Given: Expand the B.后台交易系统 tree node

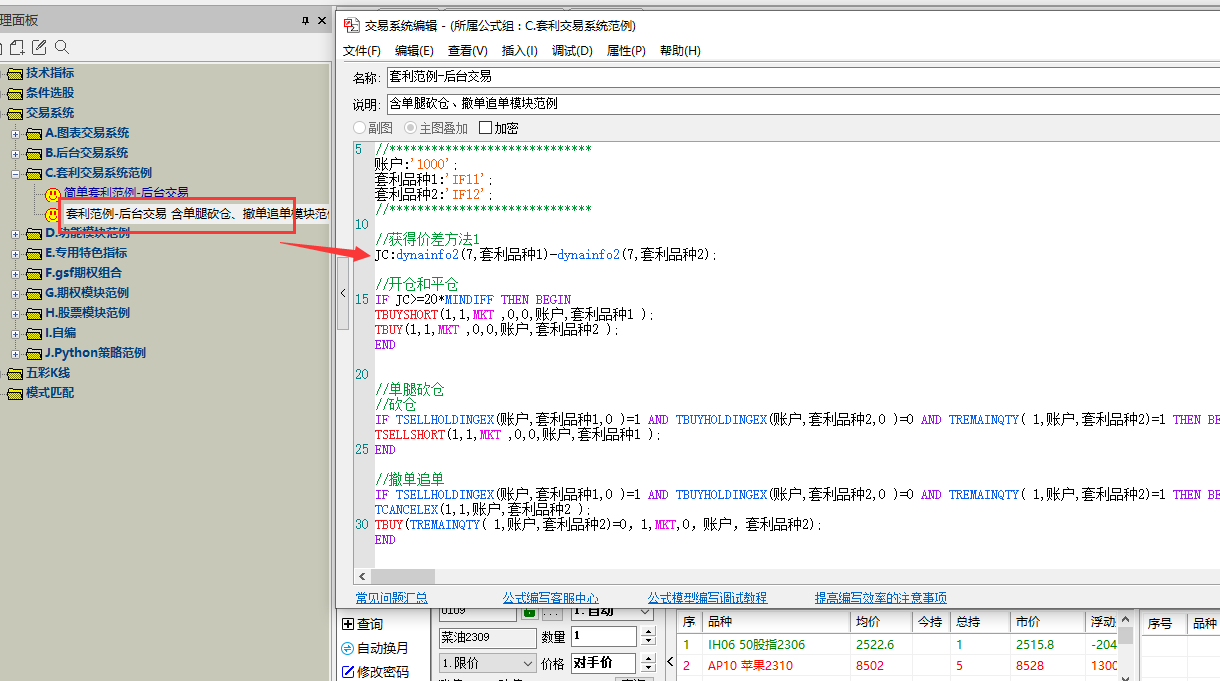Looking at the screenshot, I should coord(15,153).
